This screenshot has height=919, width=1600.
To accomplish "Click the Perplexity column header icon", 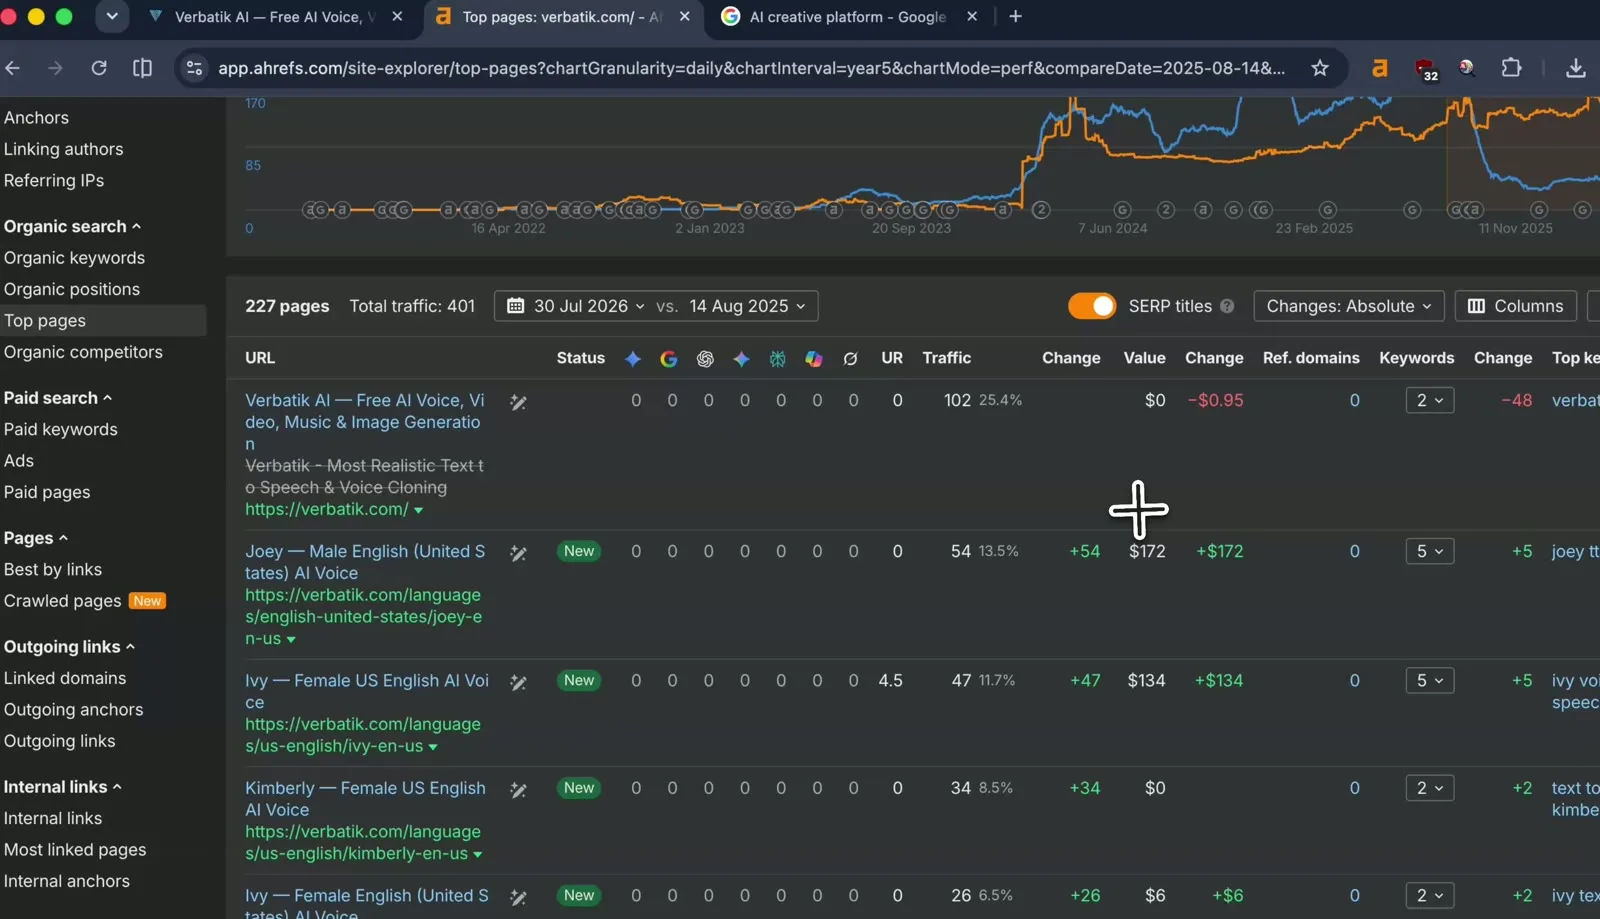I will click(x=777, y=358).
